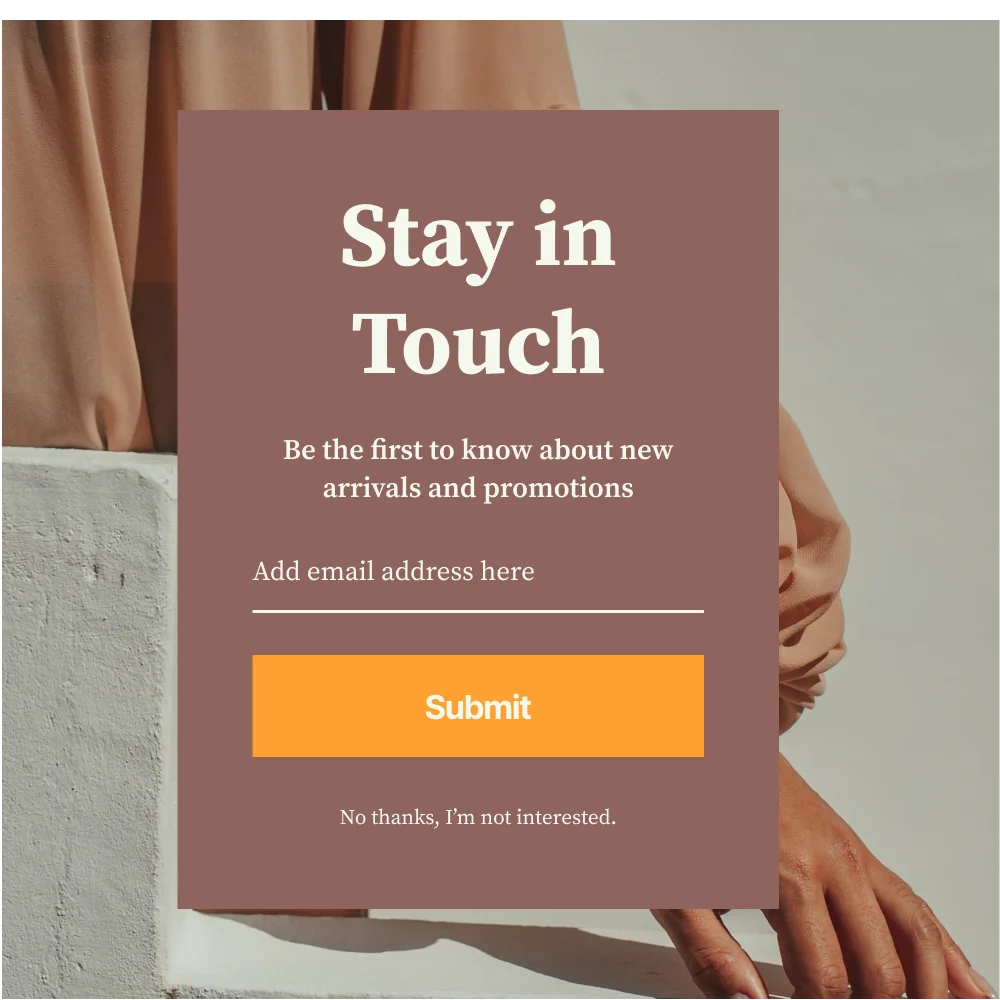The height and width of the screenshot is (1000, 1000).
Task: Click the 'arrivals and promotions' text line
Action: [478, 489]
